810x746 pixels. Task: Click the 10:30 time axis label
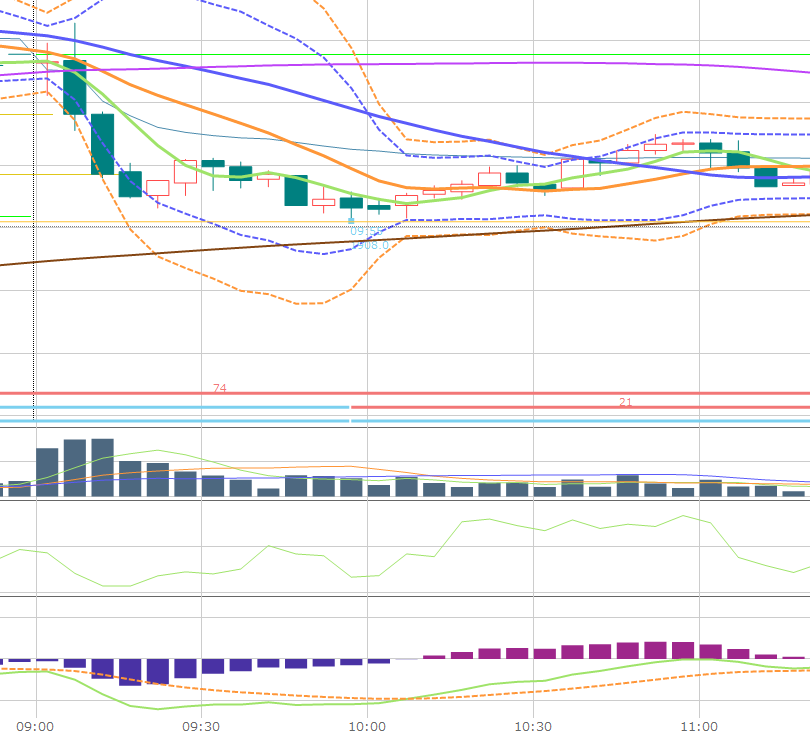coord(533,726)
